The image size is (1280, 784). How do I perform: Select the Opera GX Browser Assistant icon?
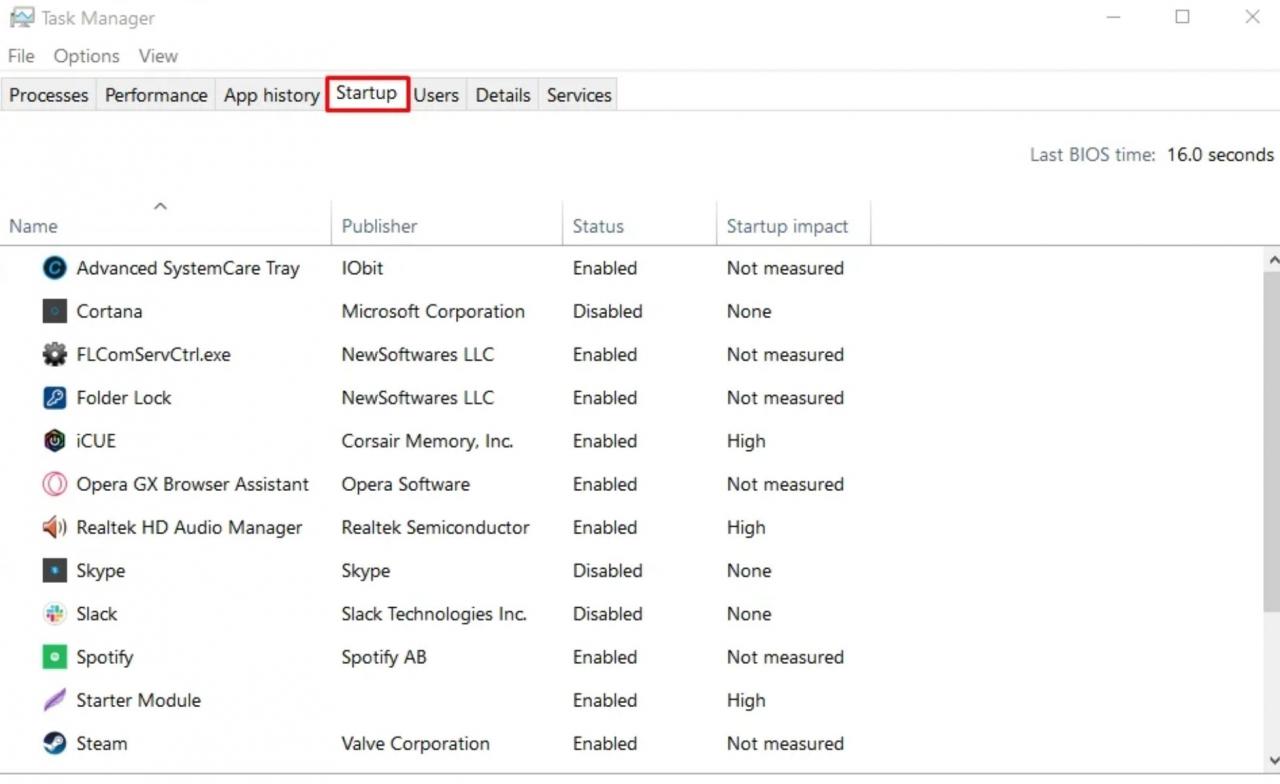click(x=54, y=484)
